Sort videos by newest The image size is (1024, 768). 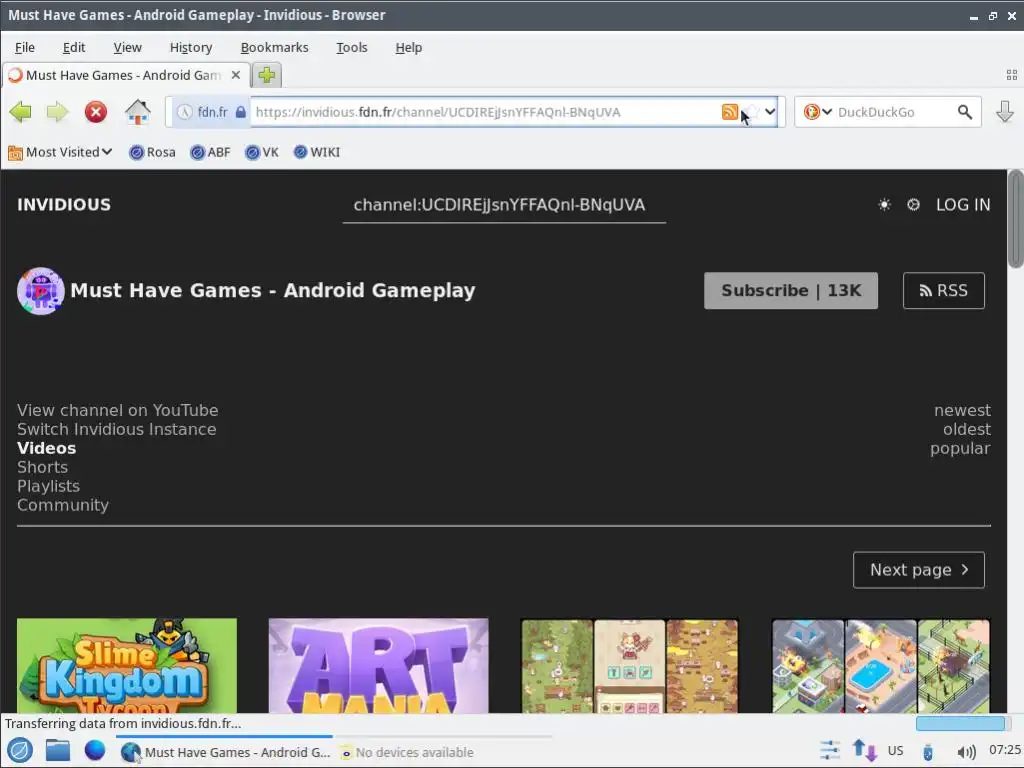962,410
